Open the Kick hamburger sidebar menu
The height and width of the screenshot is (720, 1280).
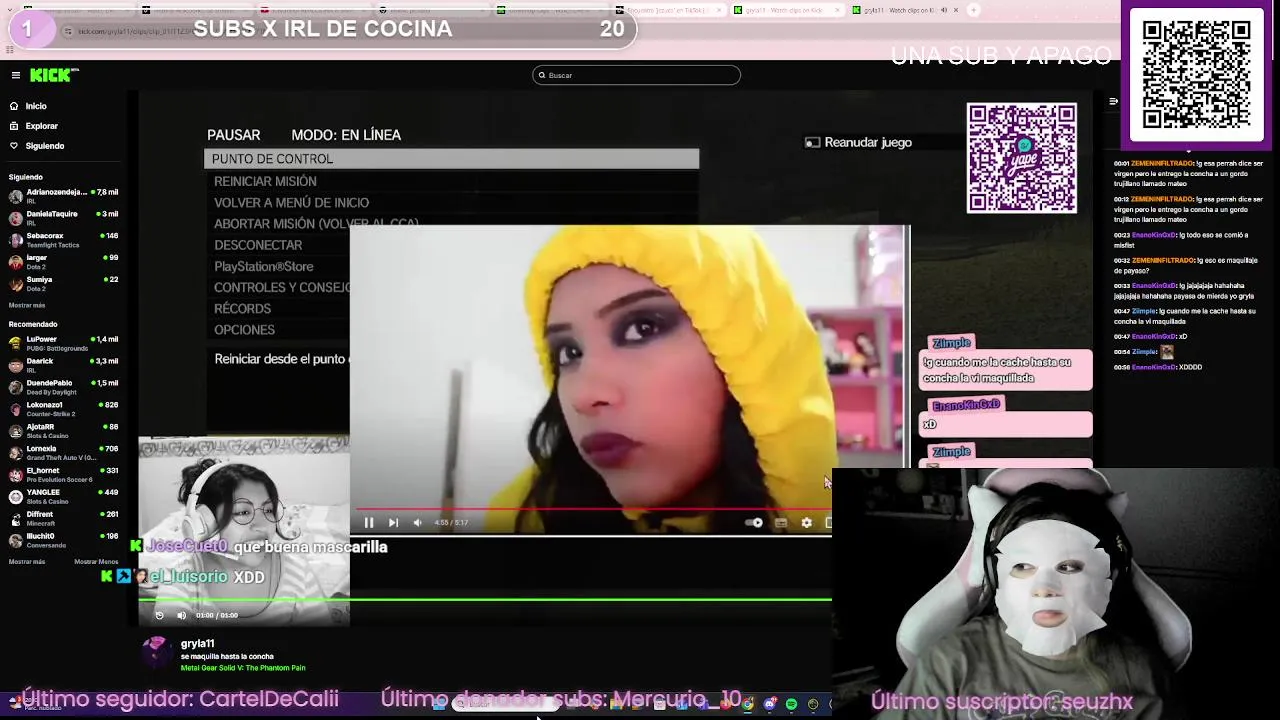tap(16, 75)
